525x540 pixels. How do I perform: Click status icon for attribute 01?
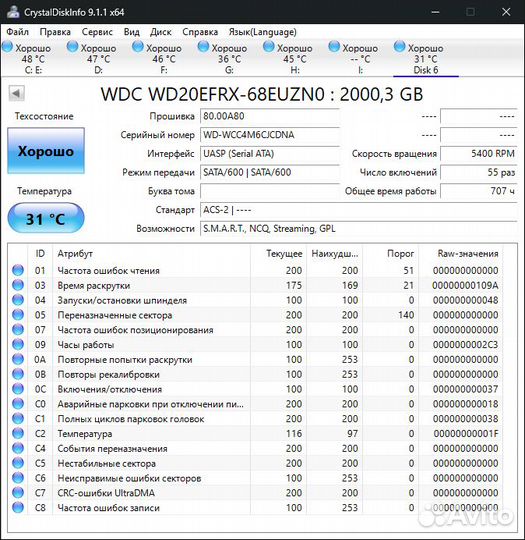(x=18, y=270)
